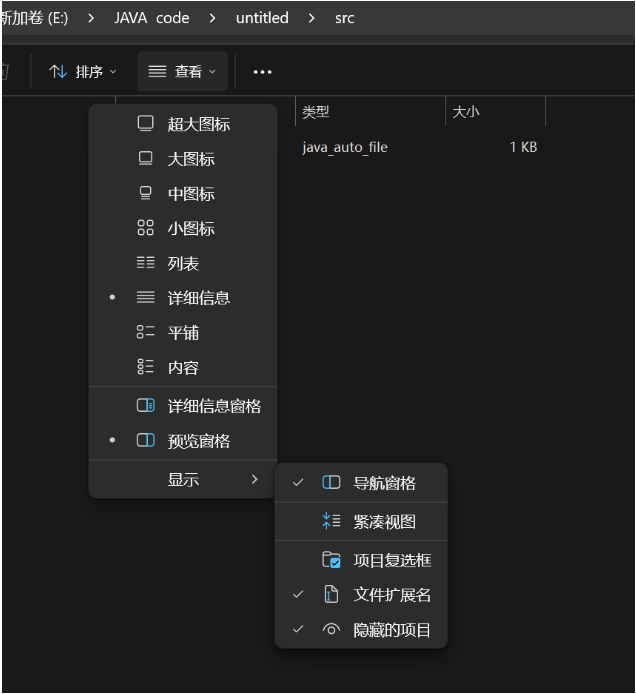Toggle the 详细信息窗格 details pane
This screenshot has height=694, width=636.
tap(183, 406)
